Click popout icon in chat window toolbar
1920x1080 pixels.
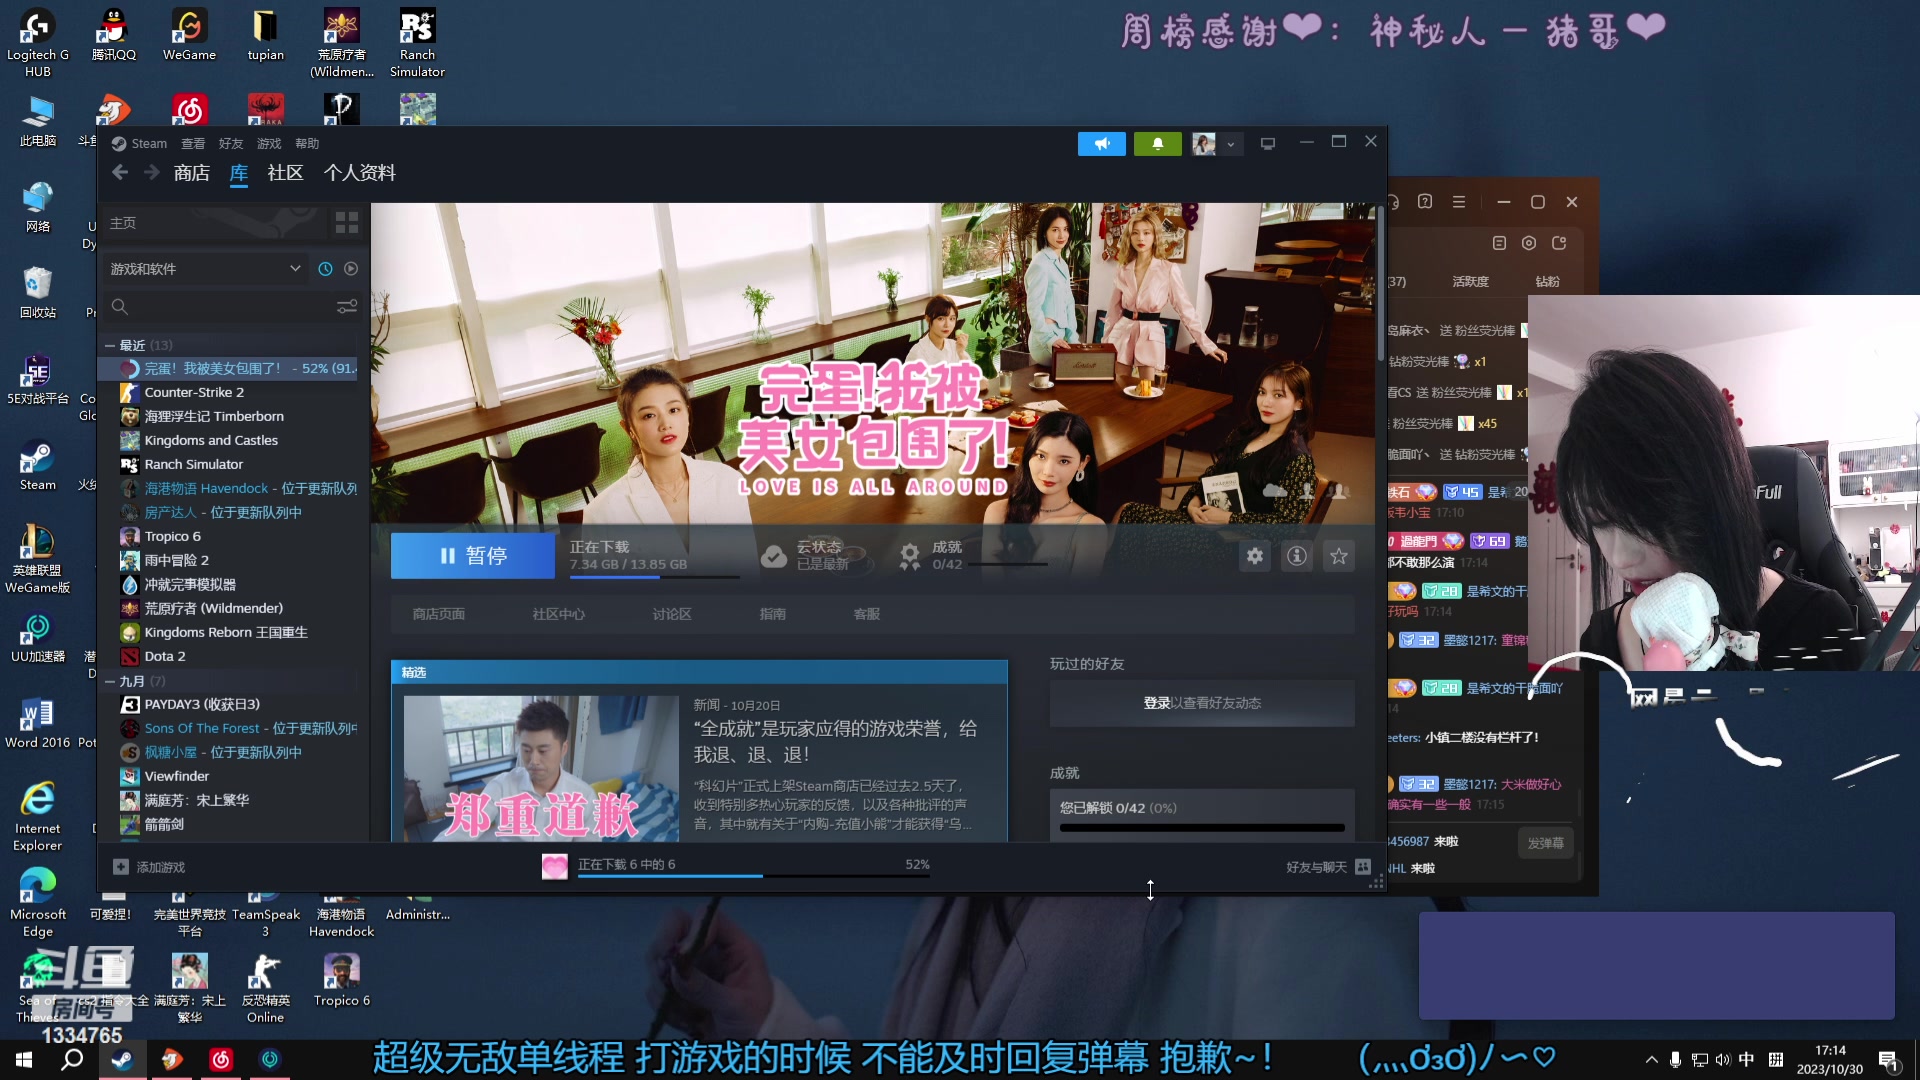pos(1559,243)
